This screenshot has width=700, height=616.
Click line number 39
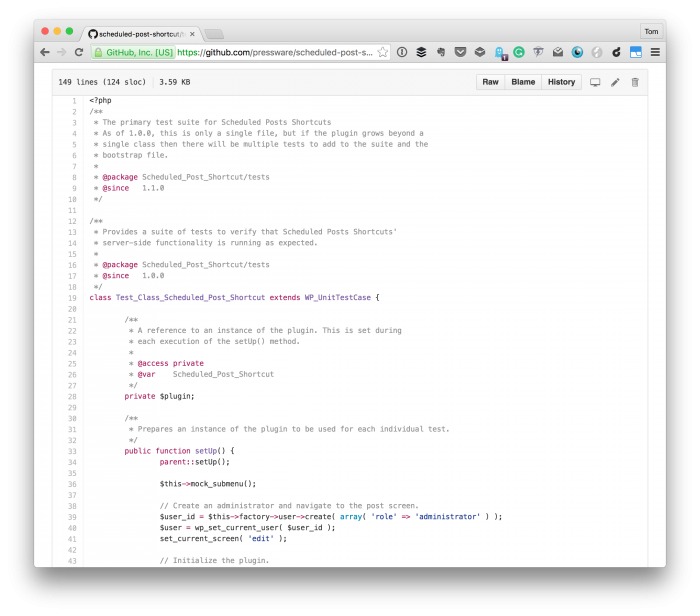click(72, 517)
